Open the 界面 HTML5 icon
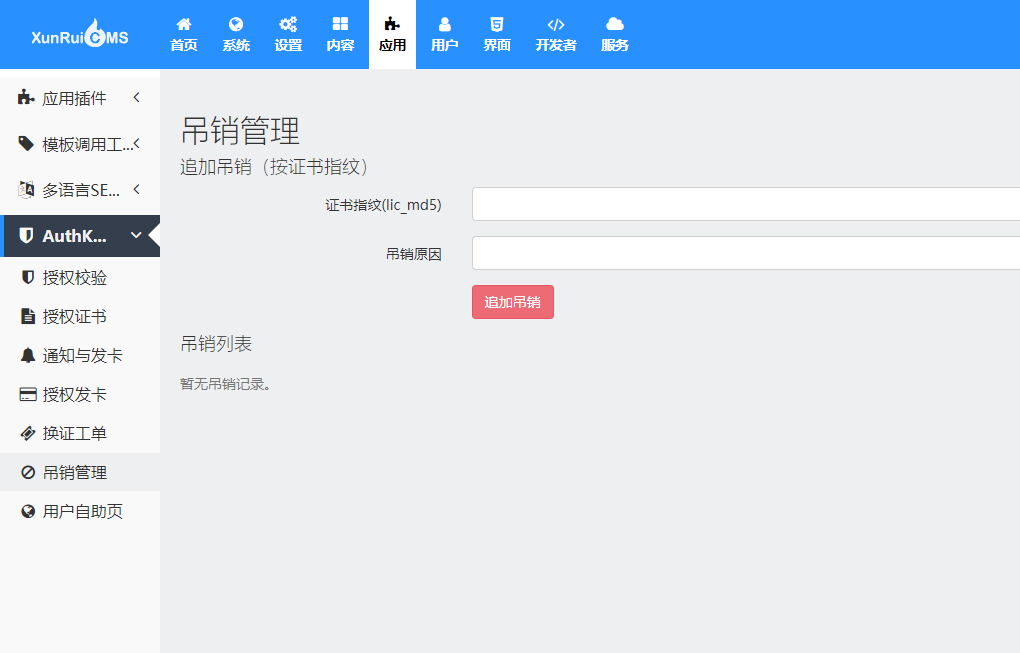1020x653 pixels. [x=497, y=24]
